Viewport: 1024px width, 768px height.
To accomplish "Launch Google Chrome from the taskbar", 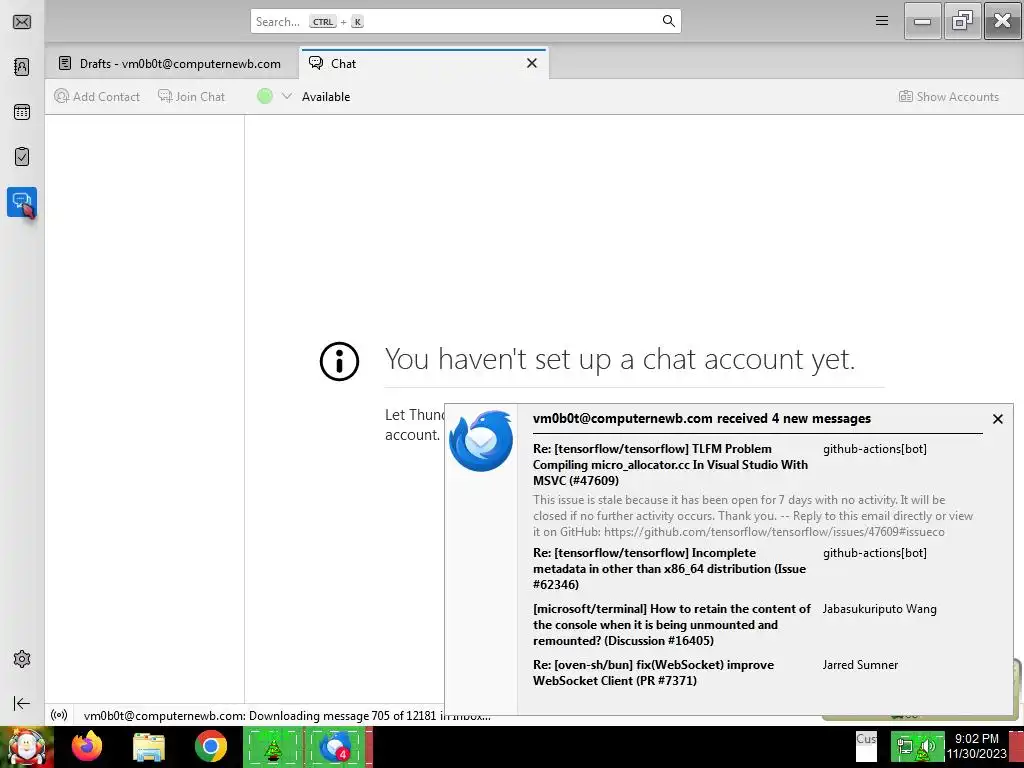I will (210, 747).
